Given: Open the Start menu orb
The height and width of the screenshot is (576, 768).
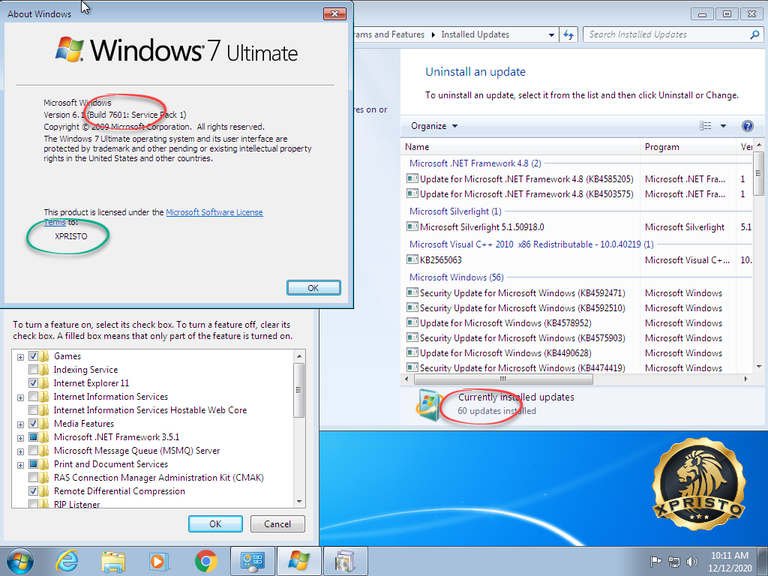Looking at the screenshot, I should [20, 561].
